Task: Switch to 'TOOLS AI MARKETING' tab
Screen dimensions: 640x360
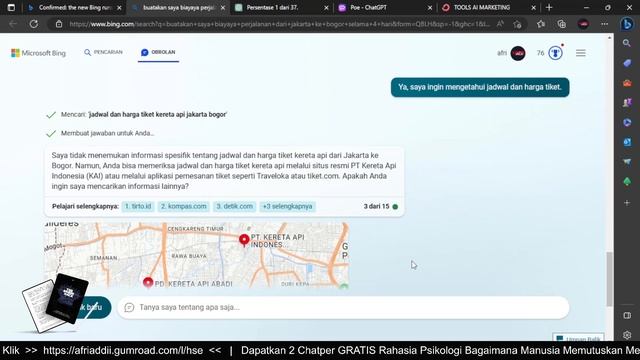Action: pos(489,7)
